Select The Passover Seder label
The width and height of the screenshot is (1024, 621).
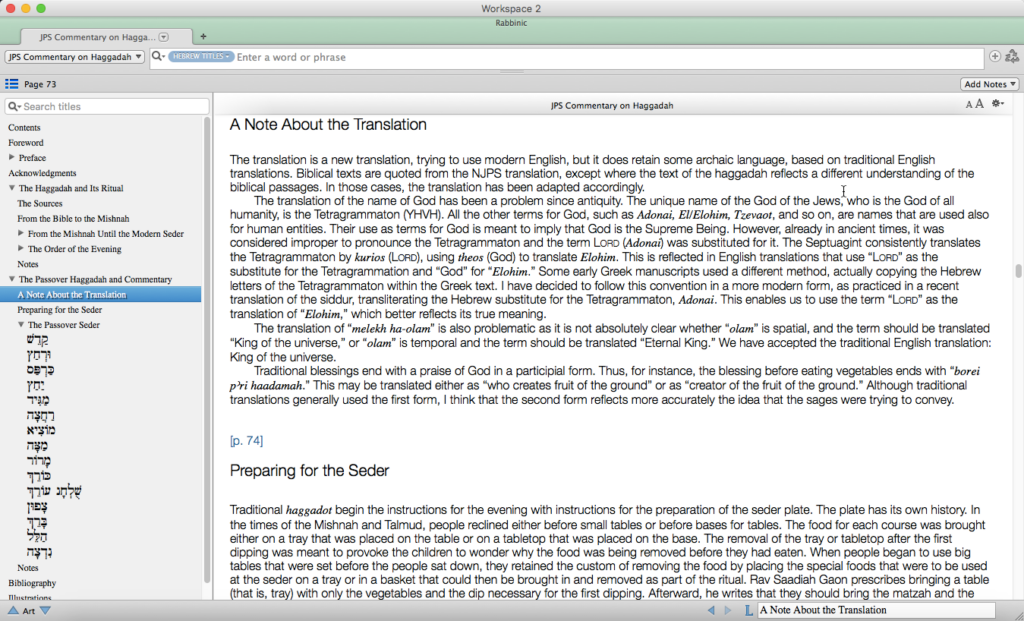click(x=63, y=325)
